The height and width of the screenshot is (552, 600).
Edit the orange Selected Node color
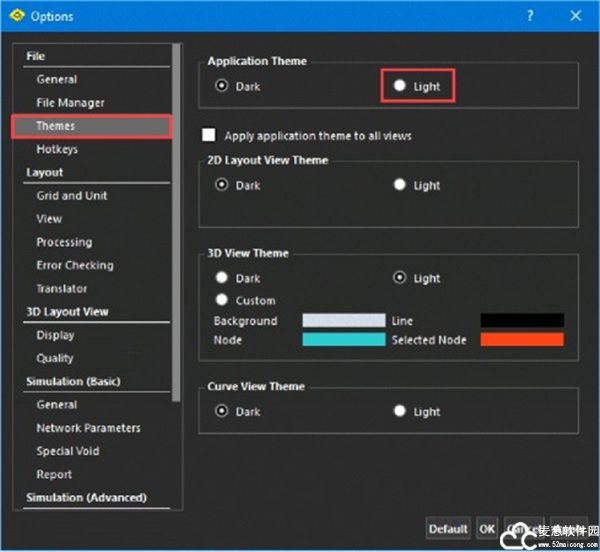(521, 340)
